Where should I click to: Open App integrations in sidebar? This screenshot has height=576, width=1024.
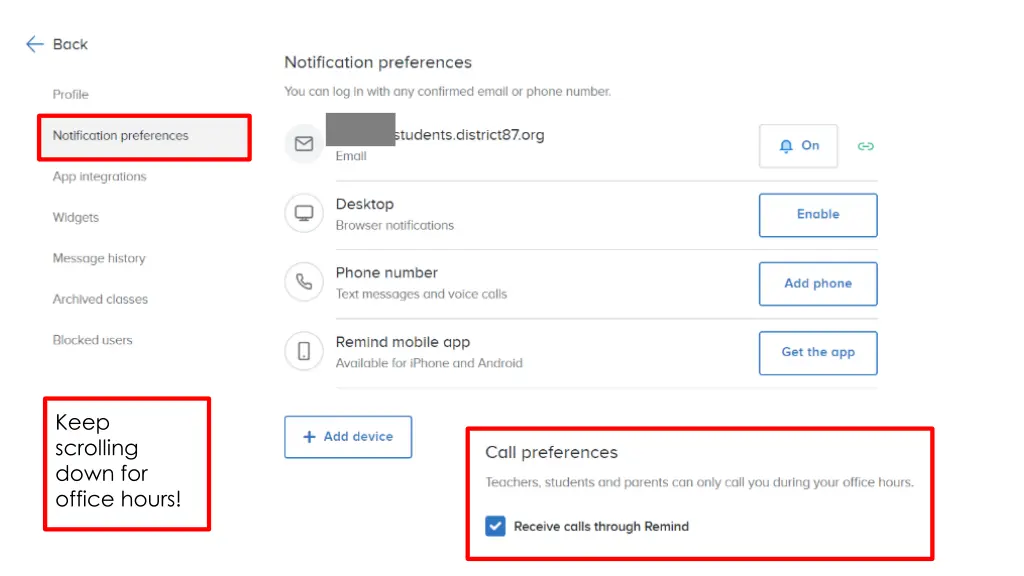100,177
